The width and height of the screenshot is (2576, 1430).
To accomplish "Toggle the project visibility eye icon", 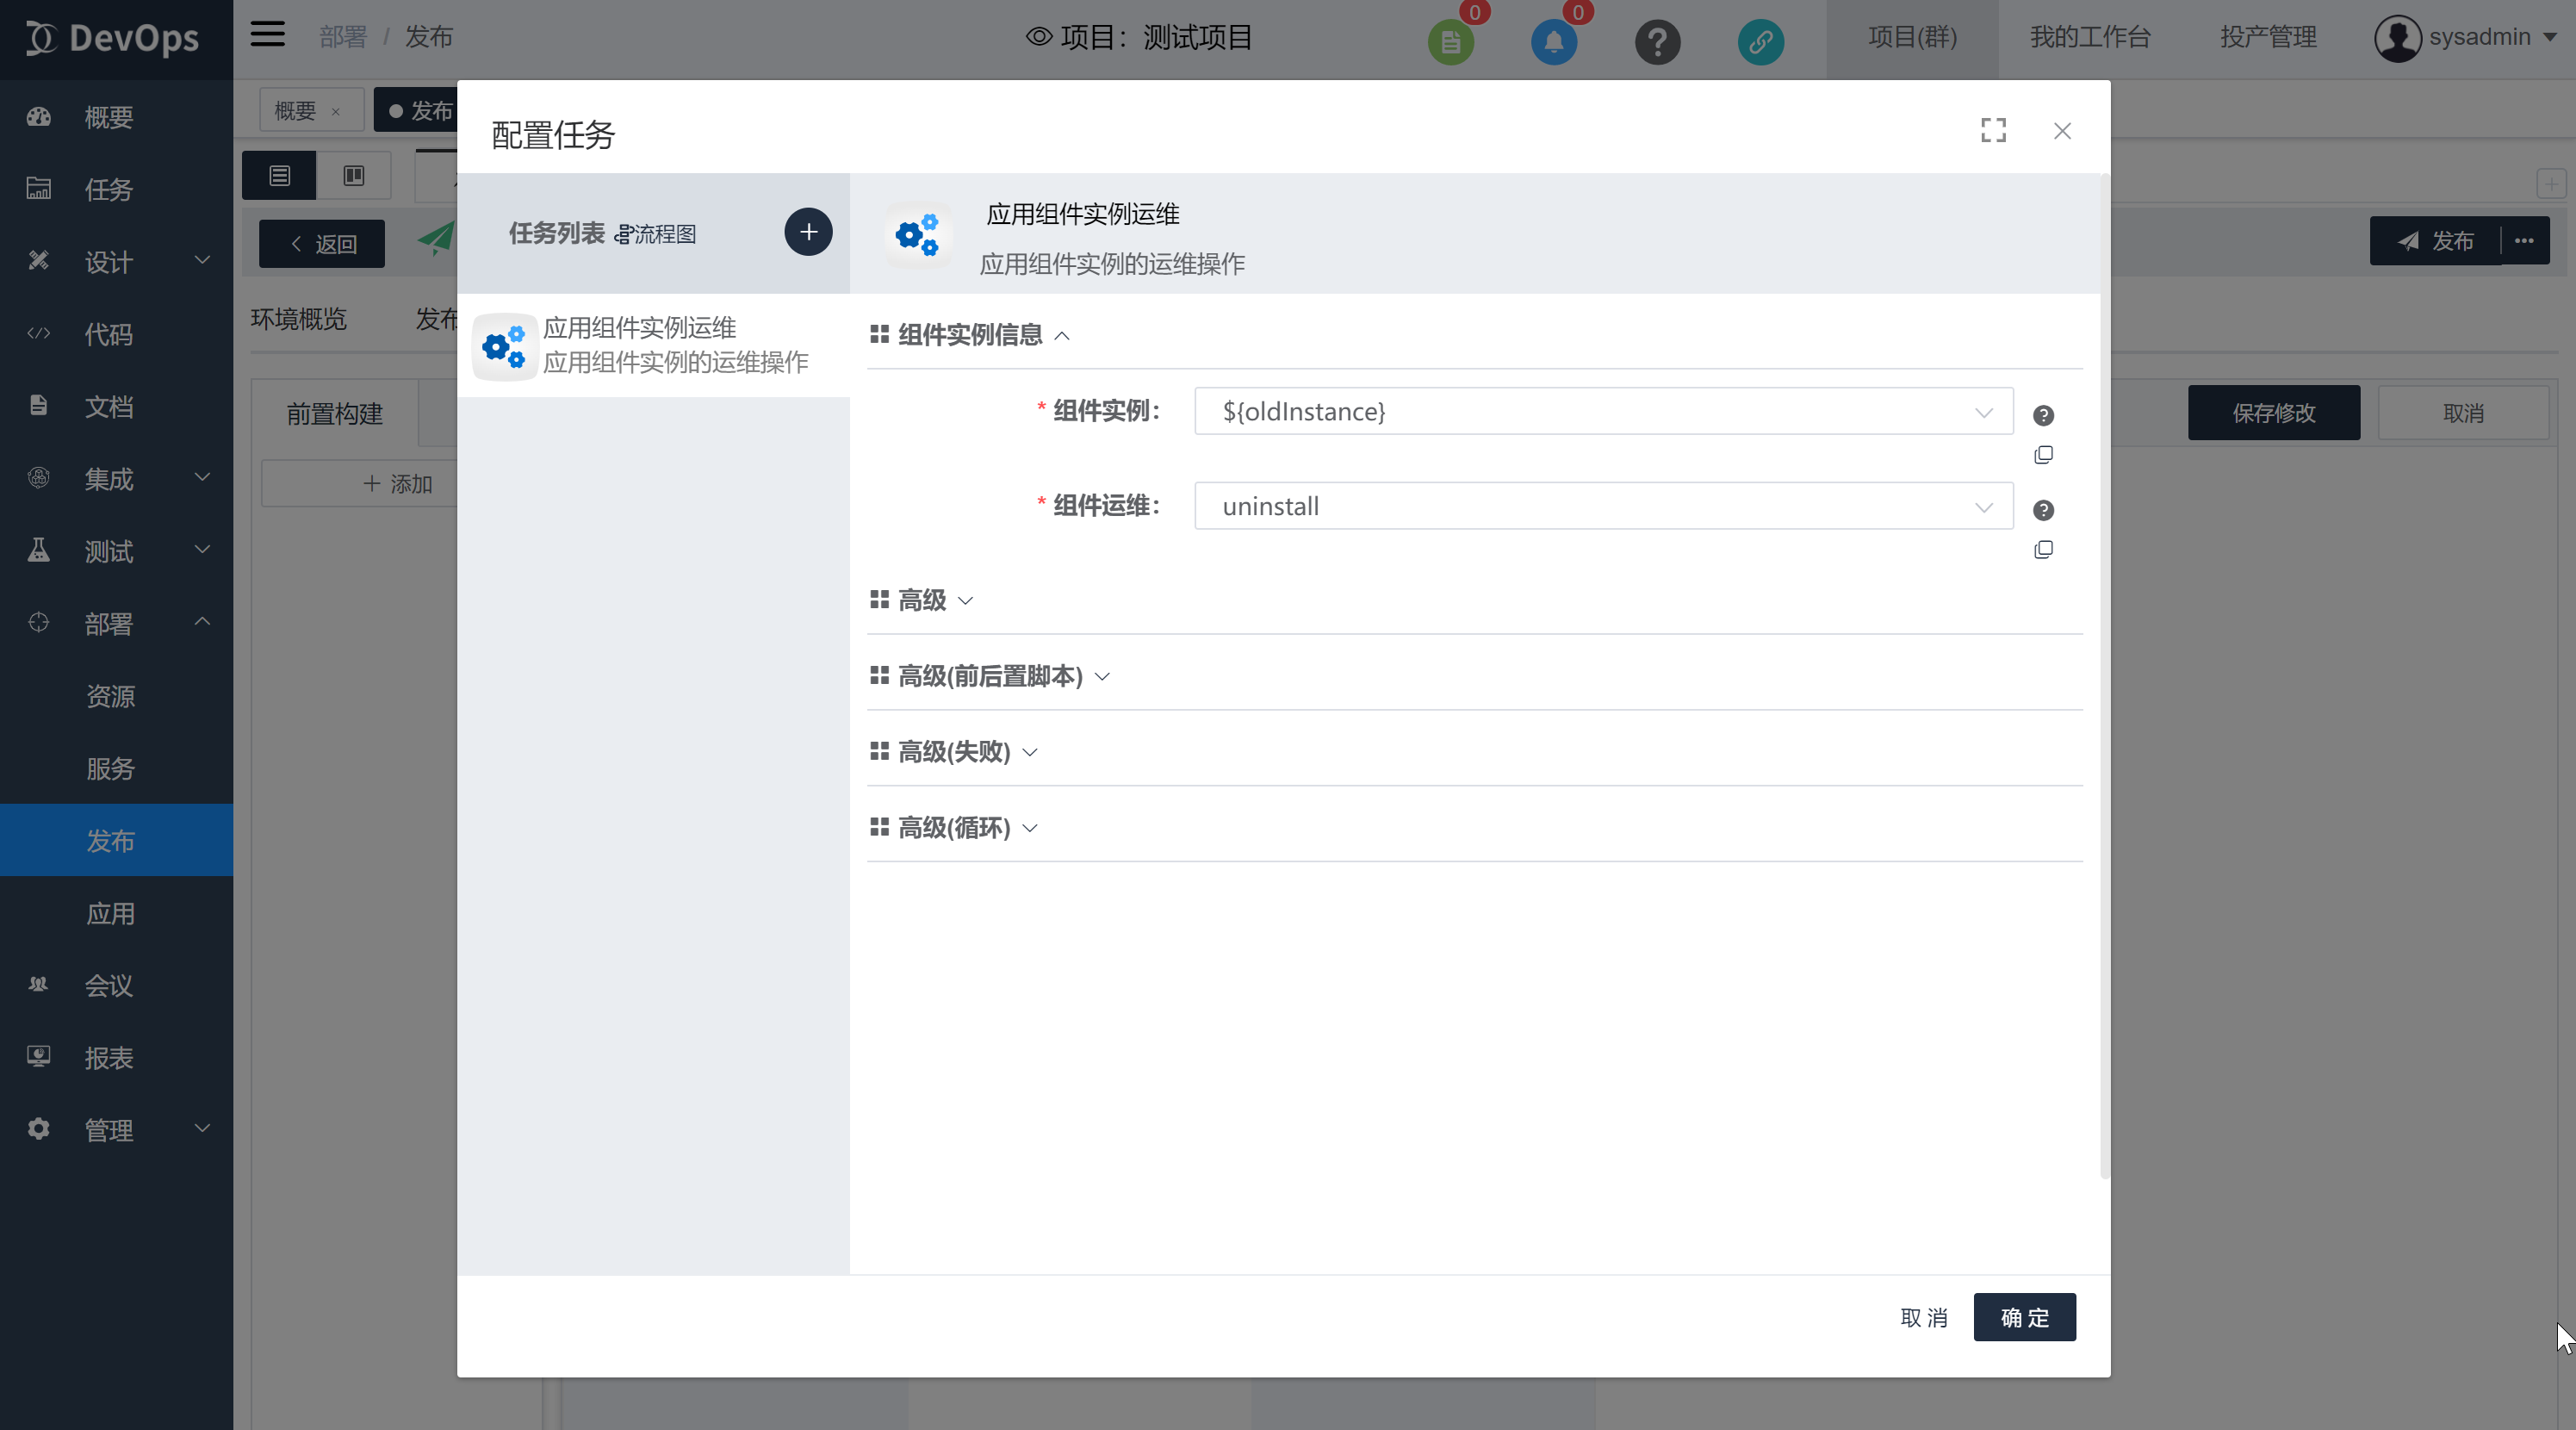I will [x=1039, y=37].
